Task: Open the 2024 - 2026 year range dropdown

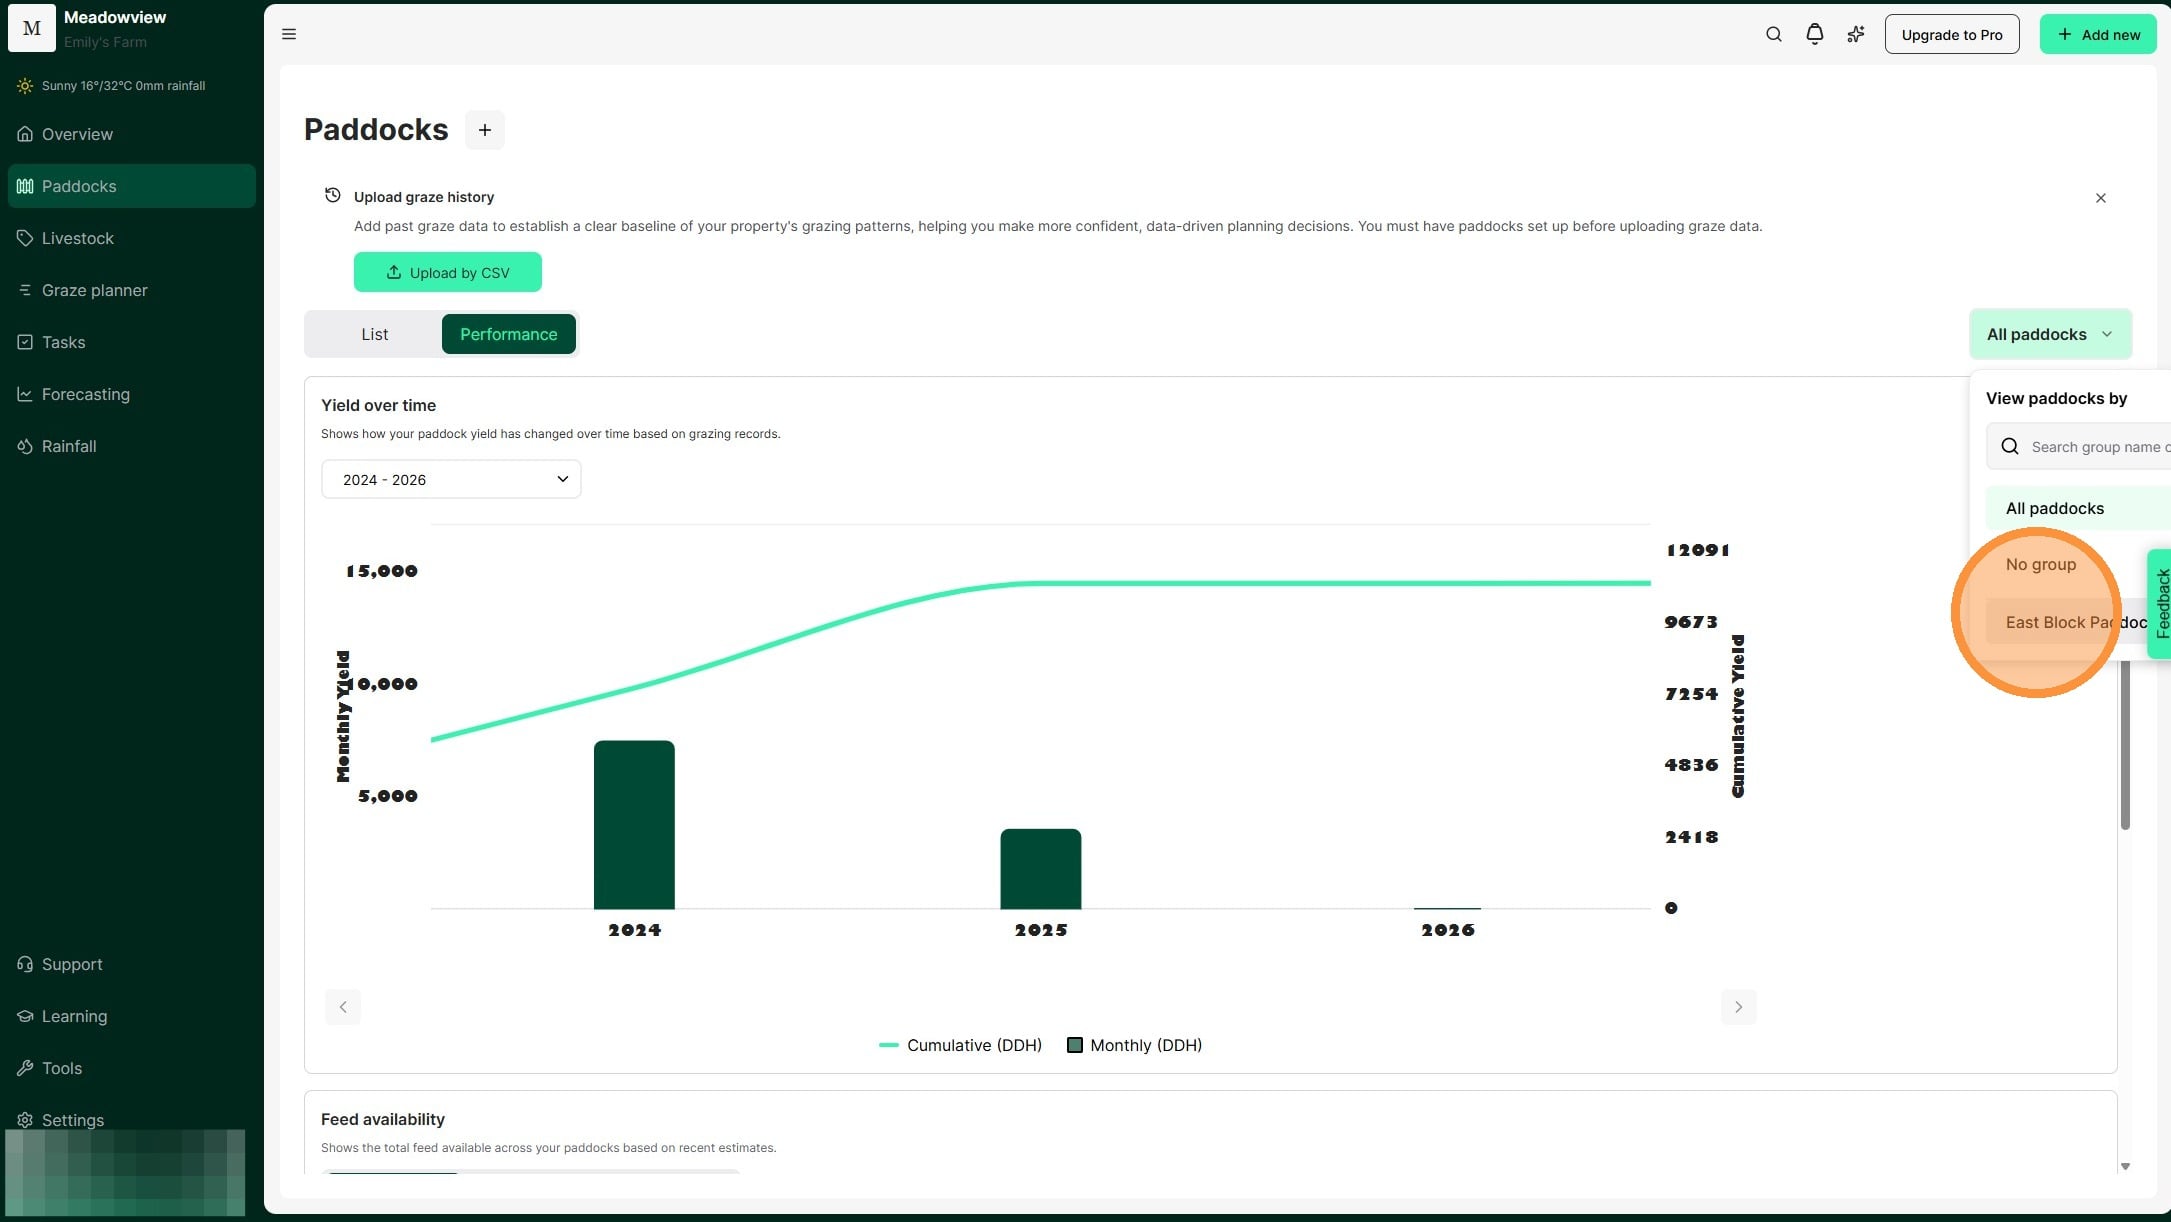Action: point(451,479)
